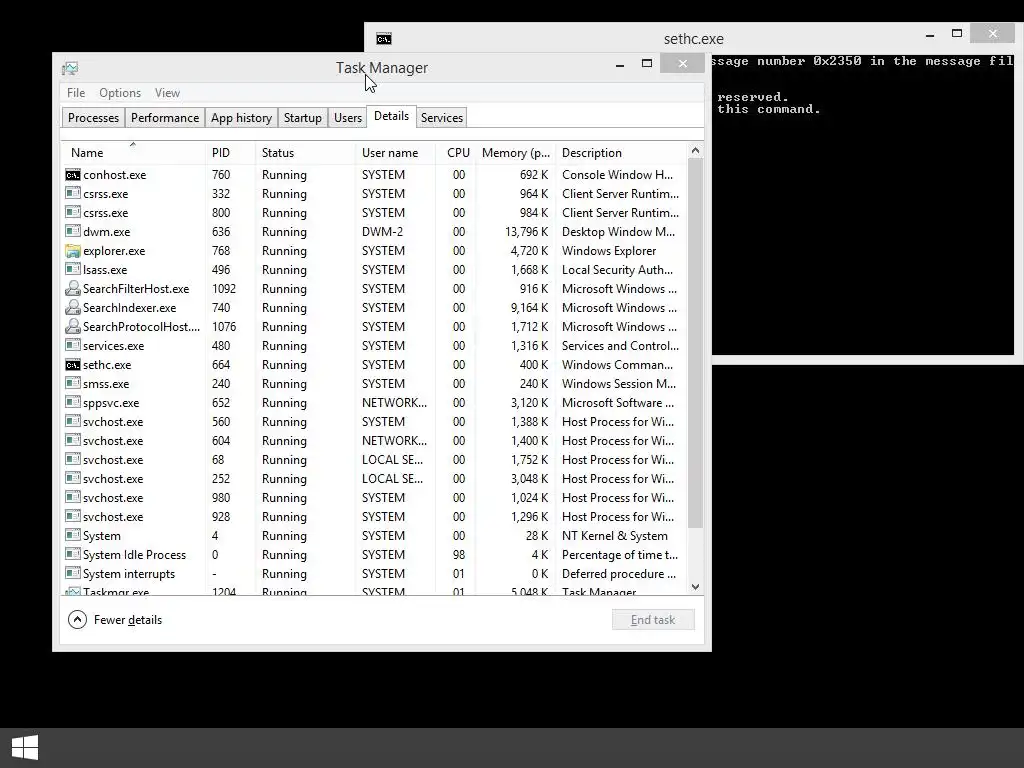1024x768 pixels.
Task: Click the dwm.exe process icon
Action: pyautogui.click(x=72, y=231)
